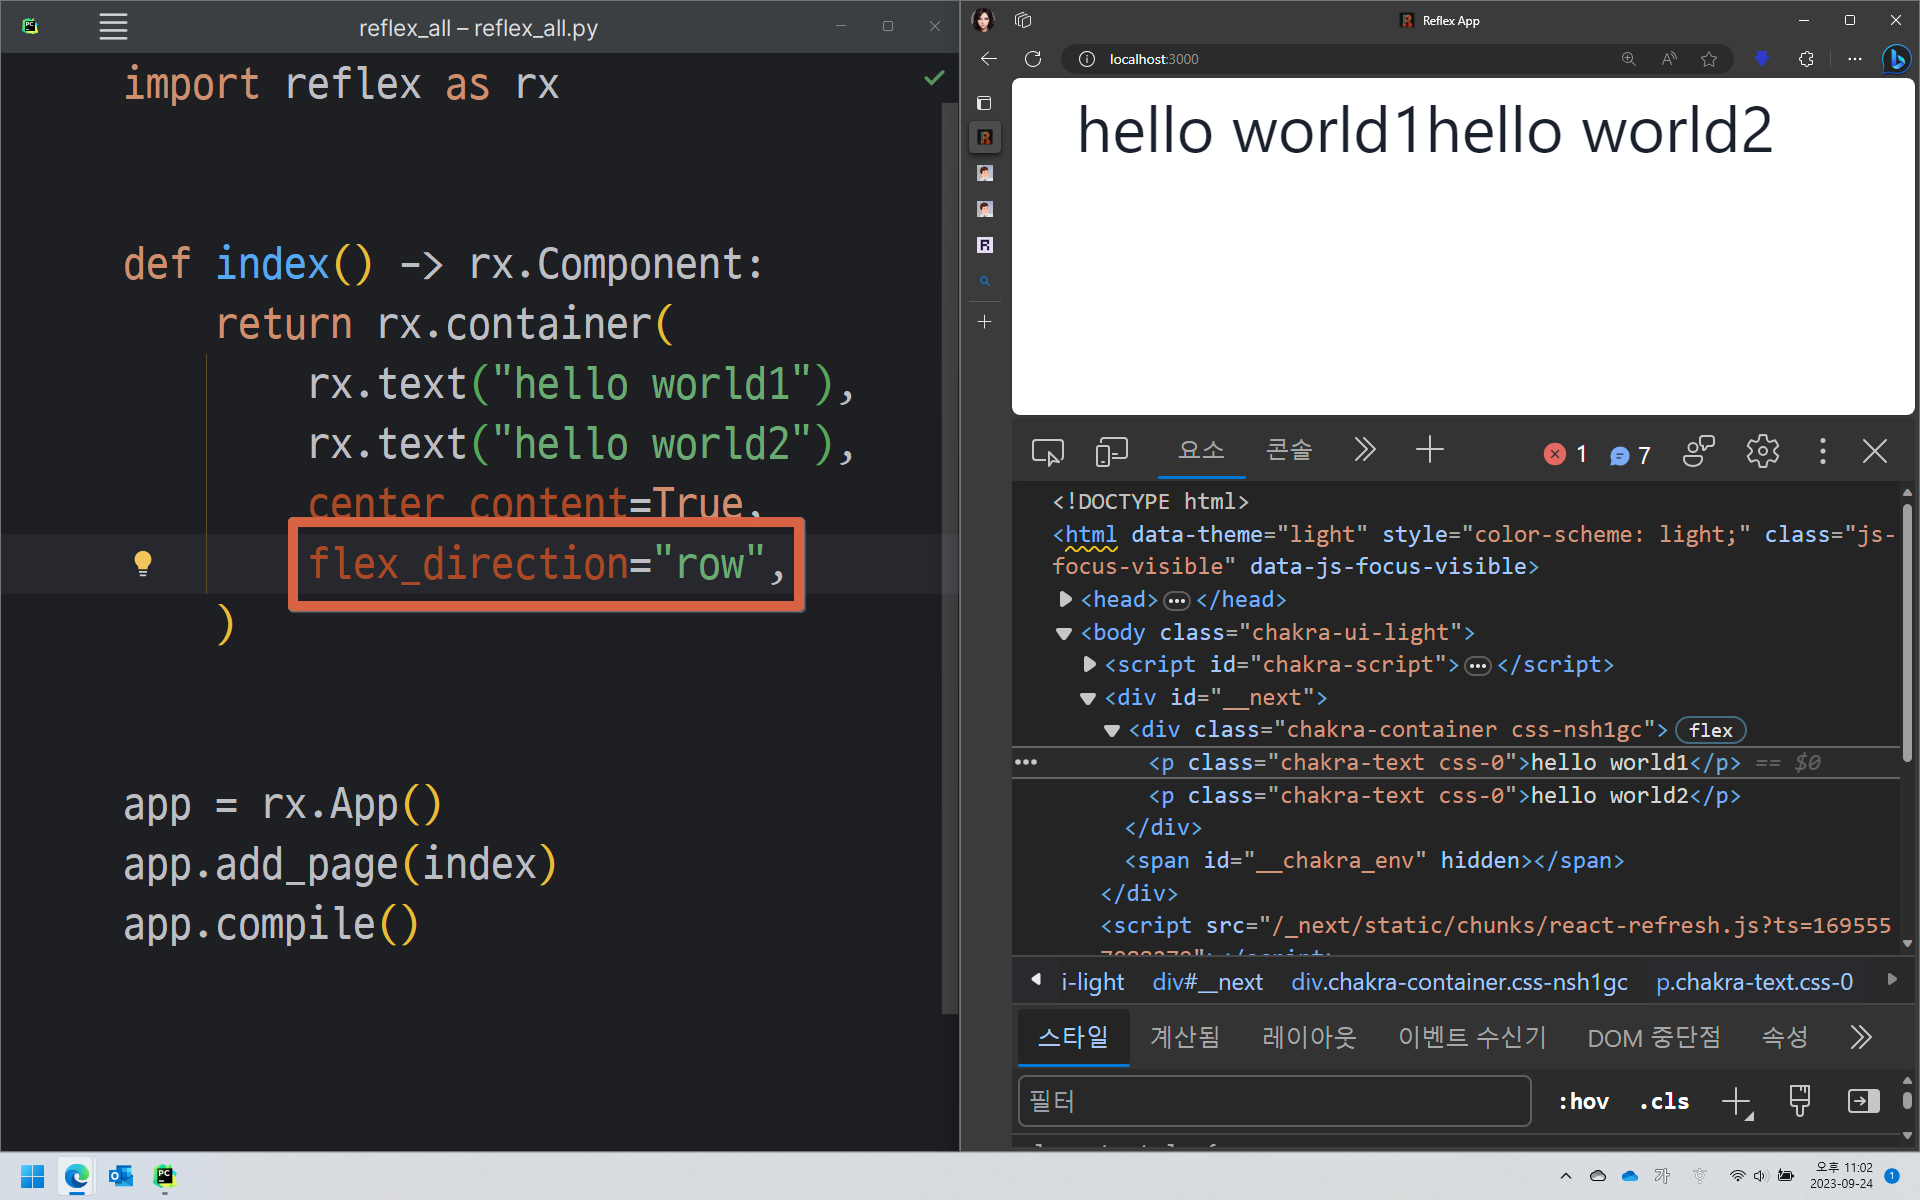The width and height of the screenshot is (1920, 1200).
Task: Open DevTools settings gear
Action: 1762,452
